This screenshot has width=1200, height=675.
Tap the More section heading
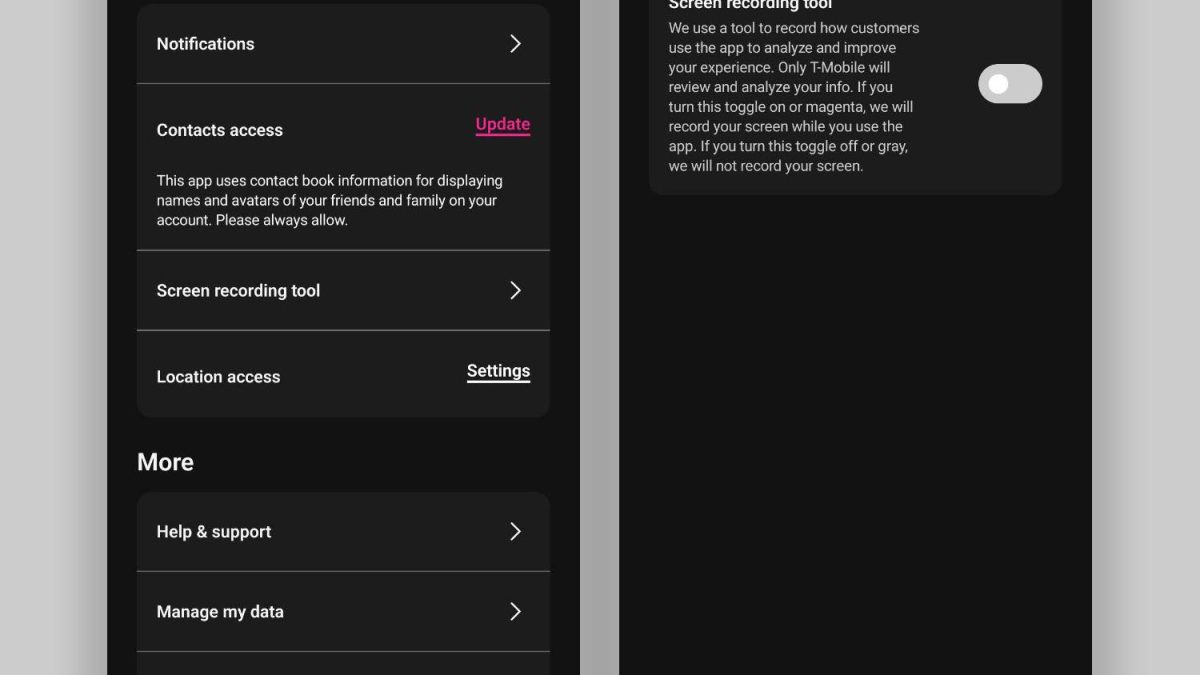pos(165,462)
